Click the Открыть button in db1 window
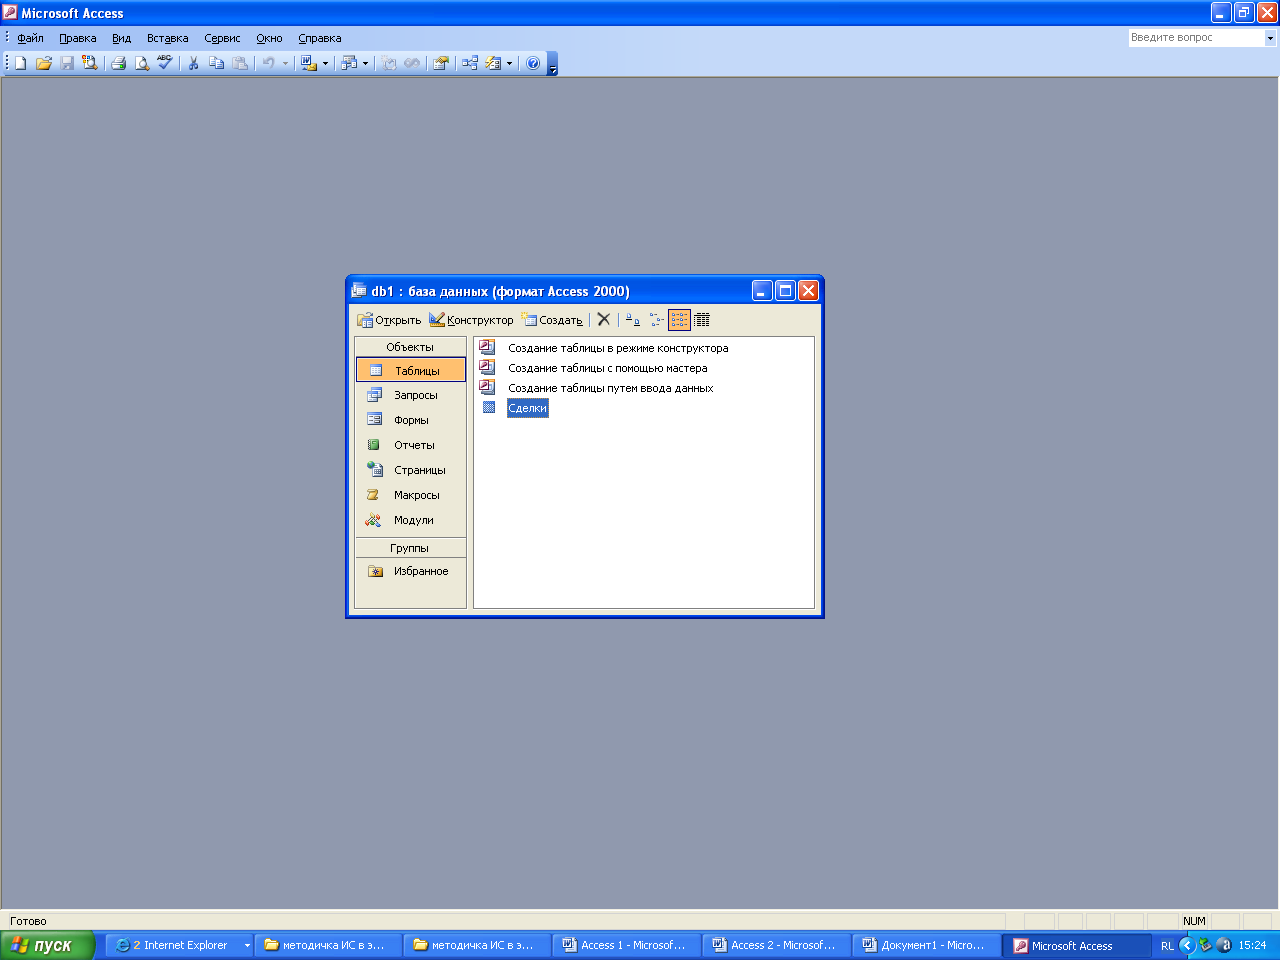Image resolution: width=1280 pixels, height=960 pixels. 389,320
